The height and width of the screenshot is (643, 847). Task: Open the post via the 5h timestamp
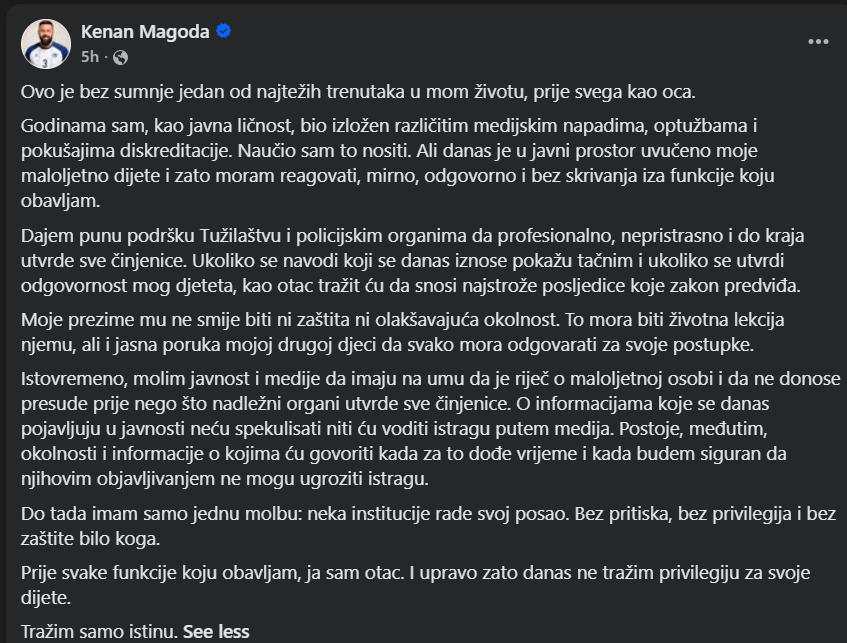pyautogui.click(x=90, y=57)
